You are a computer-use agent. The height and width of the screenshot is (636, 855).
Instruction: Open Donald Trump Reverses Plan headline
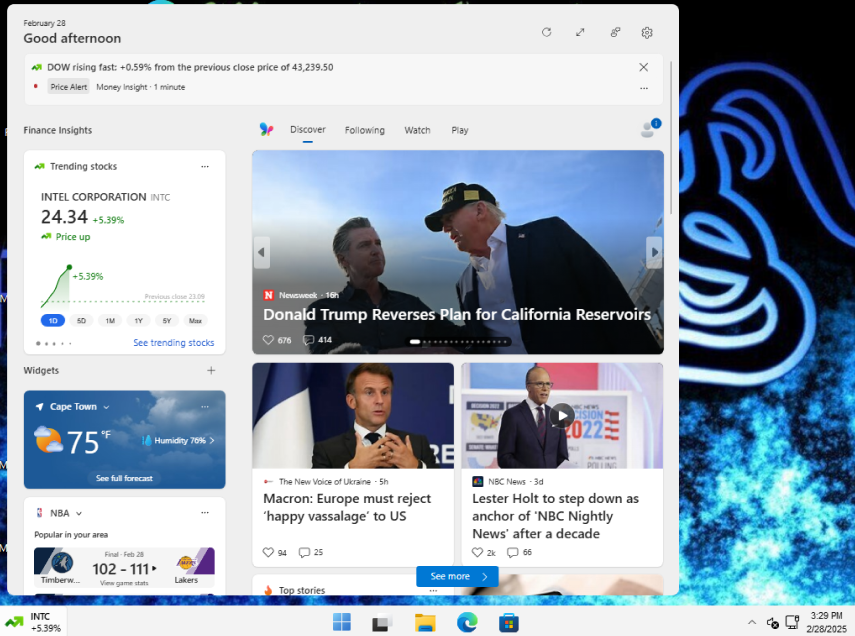tap(456, 315)
